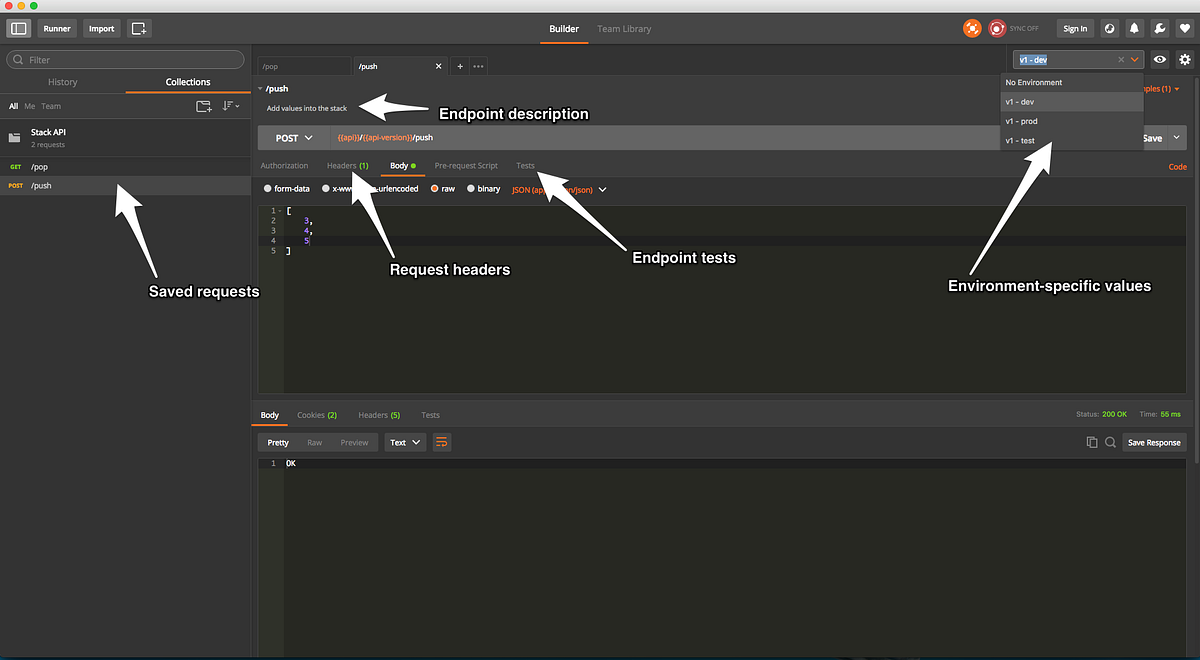The width and height of the screenshot is (1200, 660).
Task: Open the Interceptor with the orange icon
Action: [972, 28]
